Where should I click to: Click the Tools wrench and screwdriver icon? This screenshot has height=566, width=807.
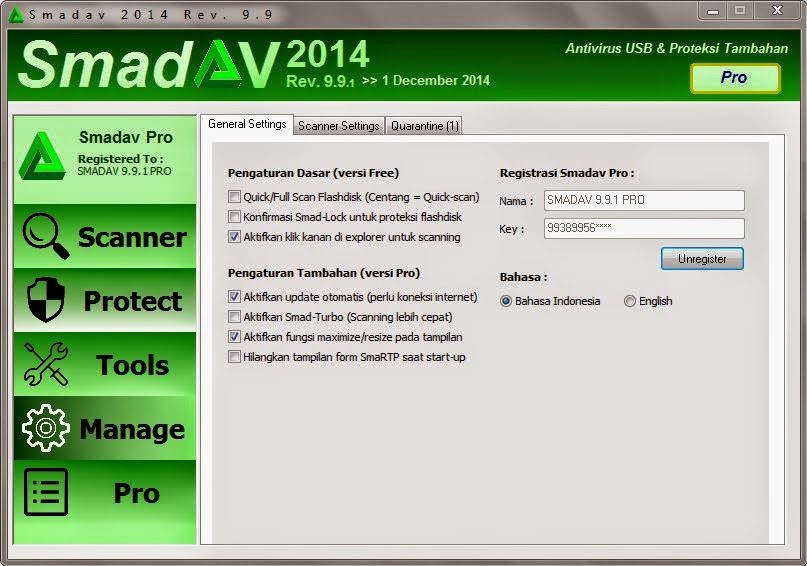(x=46, y=364)
